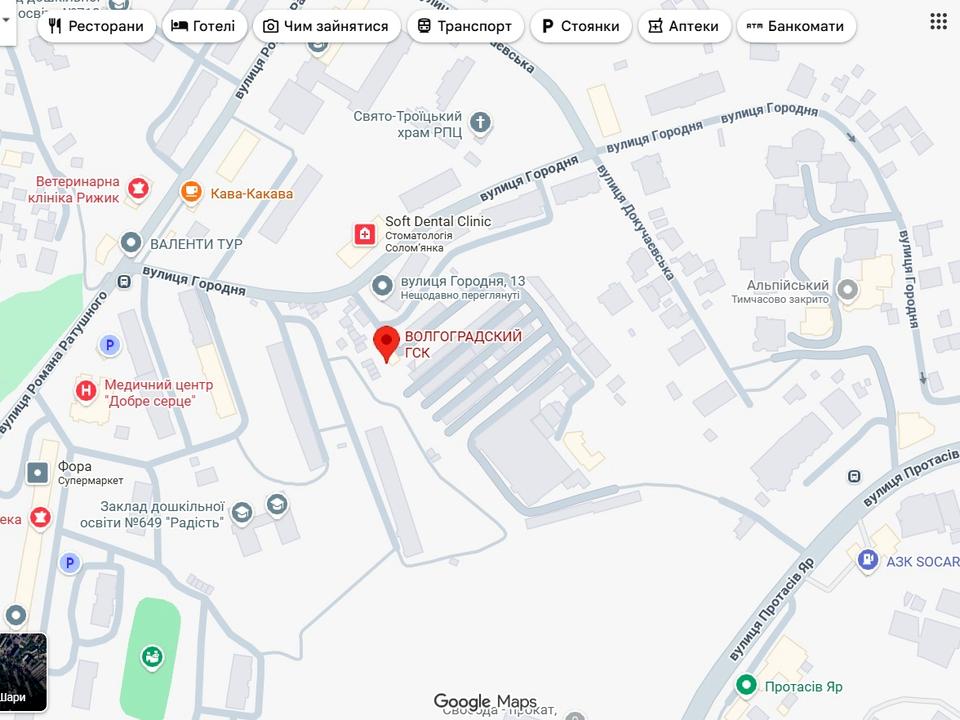Click the red ВОЛГОГРАДСКИЙ ГСК location pin
The height and width of the screenshot is (720, 960).
386,344
